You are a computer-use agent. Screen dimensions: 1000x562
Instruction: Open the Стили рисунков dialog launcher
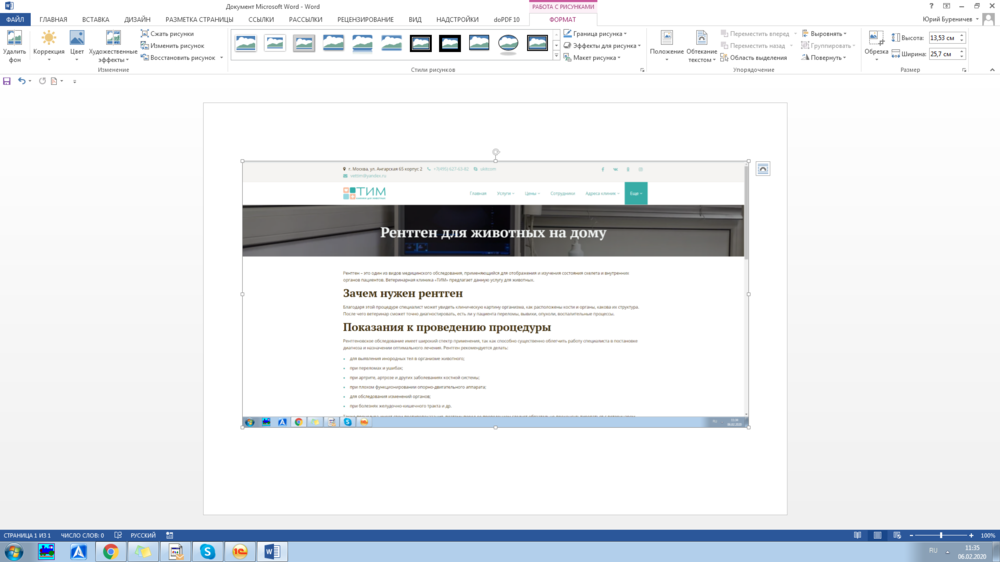point(642,70)
